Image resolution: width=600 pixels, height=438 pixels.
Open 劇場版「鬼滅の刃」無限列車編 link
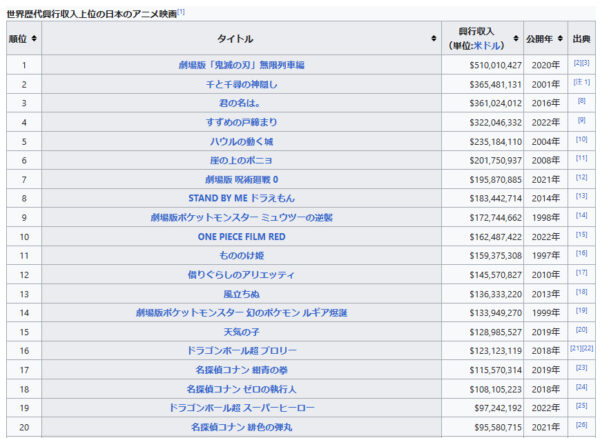(x=241, y=65)
